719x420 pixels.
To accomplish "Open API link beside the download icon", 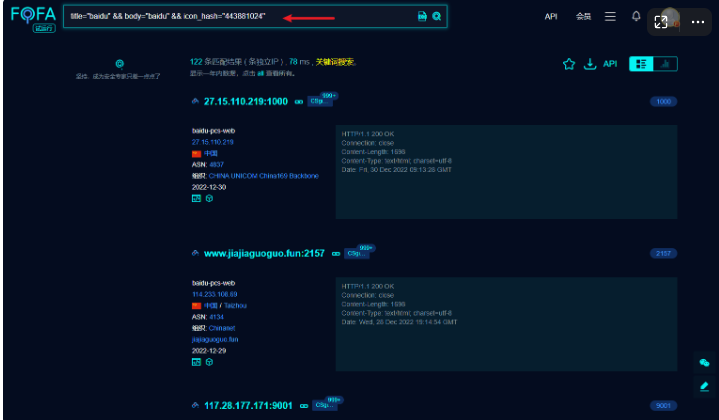I will coord(610,64).
